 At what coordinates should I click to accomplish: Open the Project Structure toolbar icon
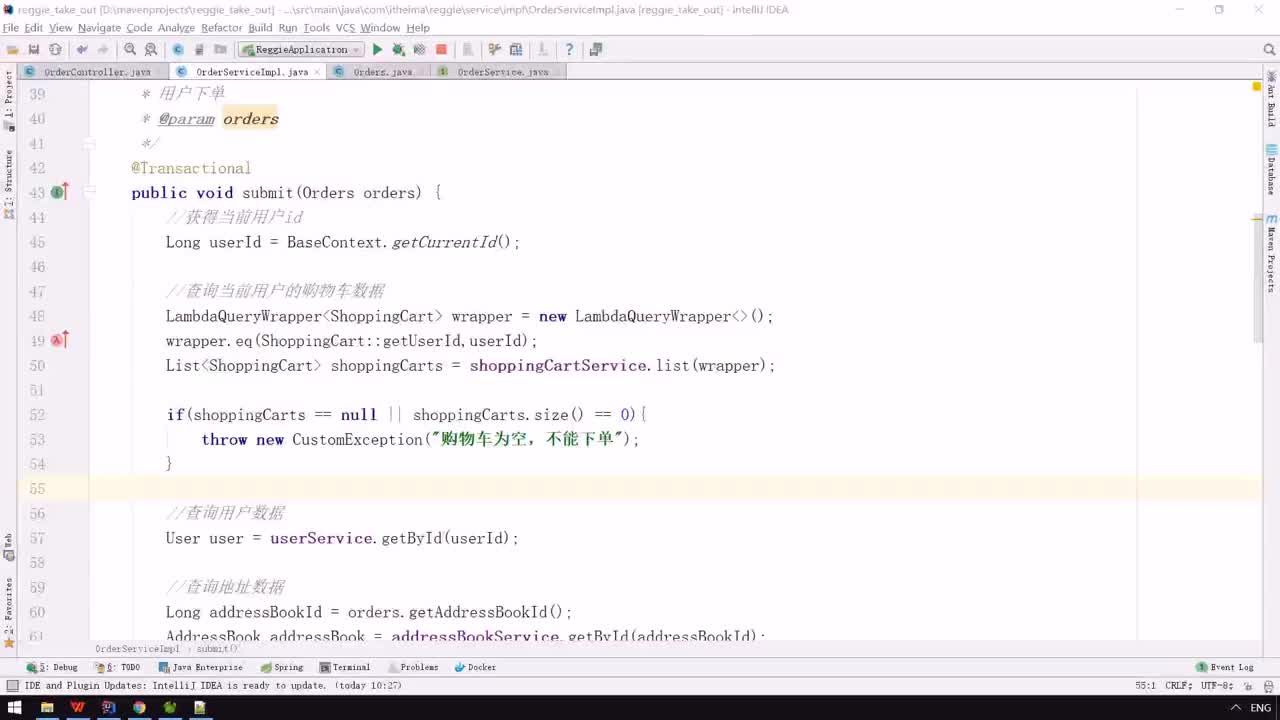(x=516, y=49)
